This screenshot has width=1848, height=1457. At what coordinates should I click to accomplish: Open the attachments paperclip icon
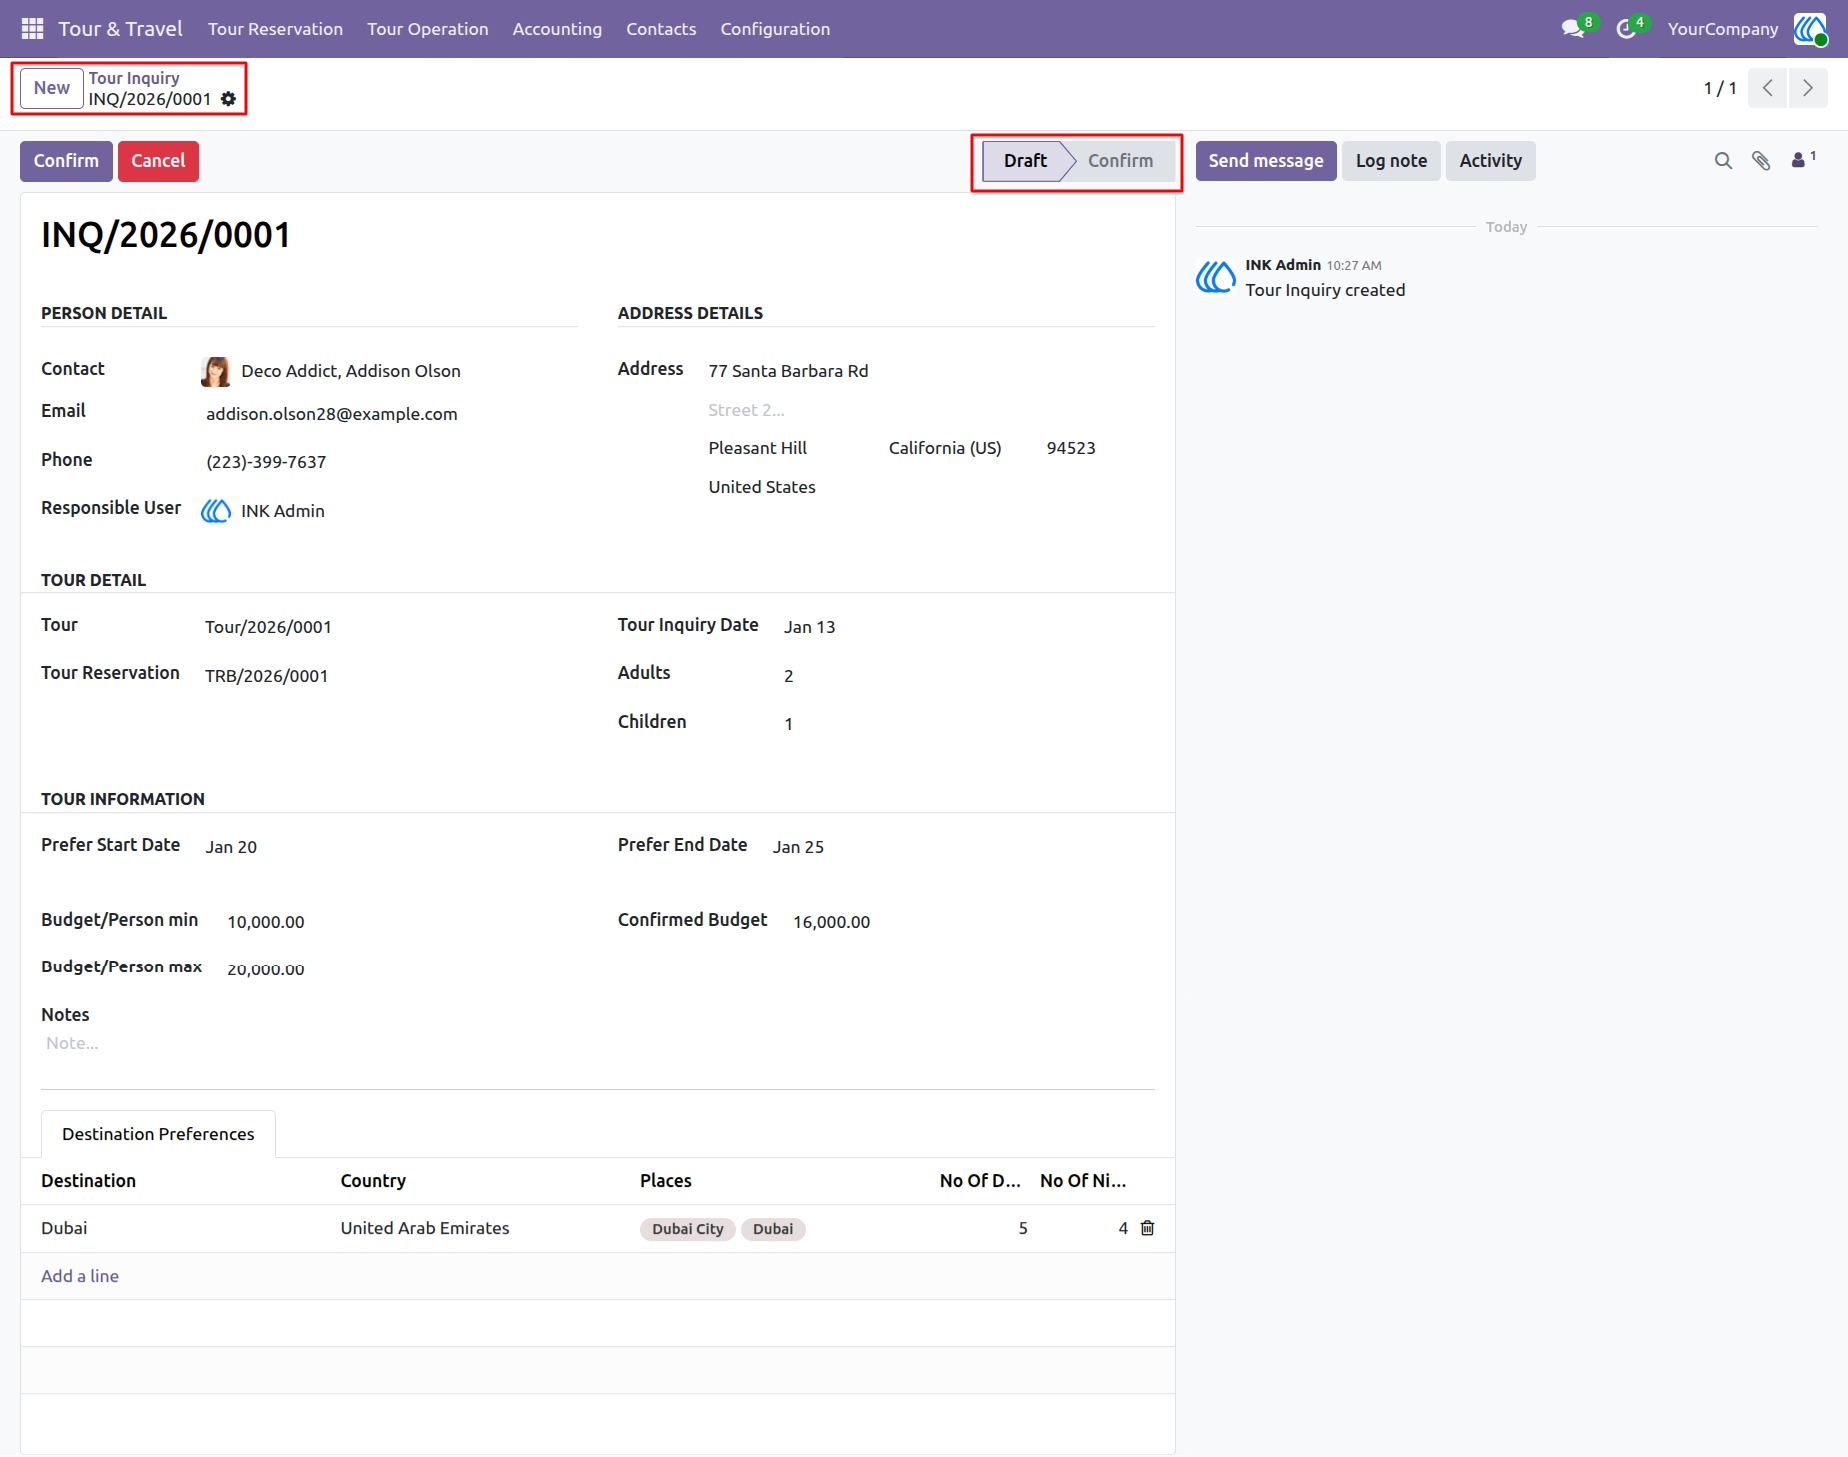[1761, 161]
